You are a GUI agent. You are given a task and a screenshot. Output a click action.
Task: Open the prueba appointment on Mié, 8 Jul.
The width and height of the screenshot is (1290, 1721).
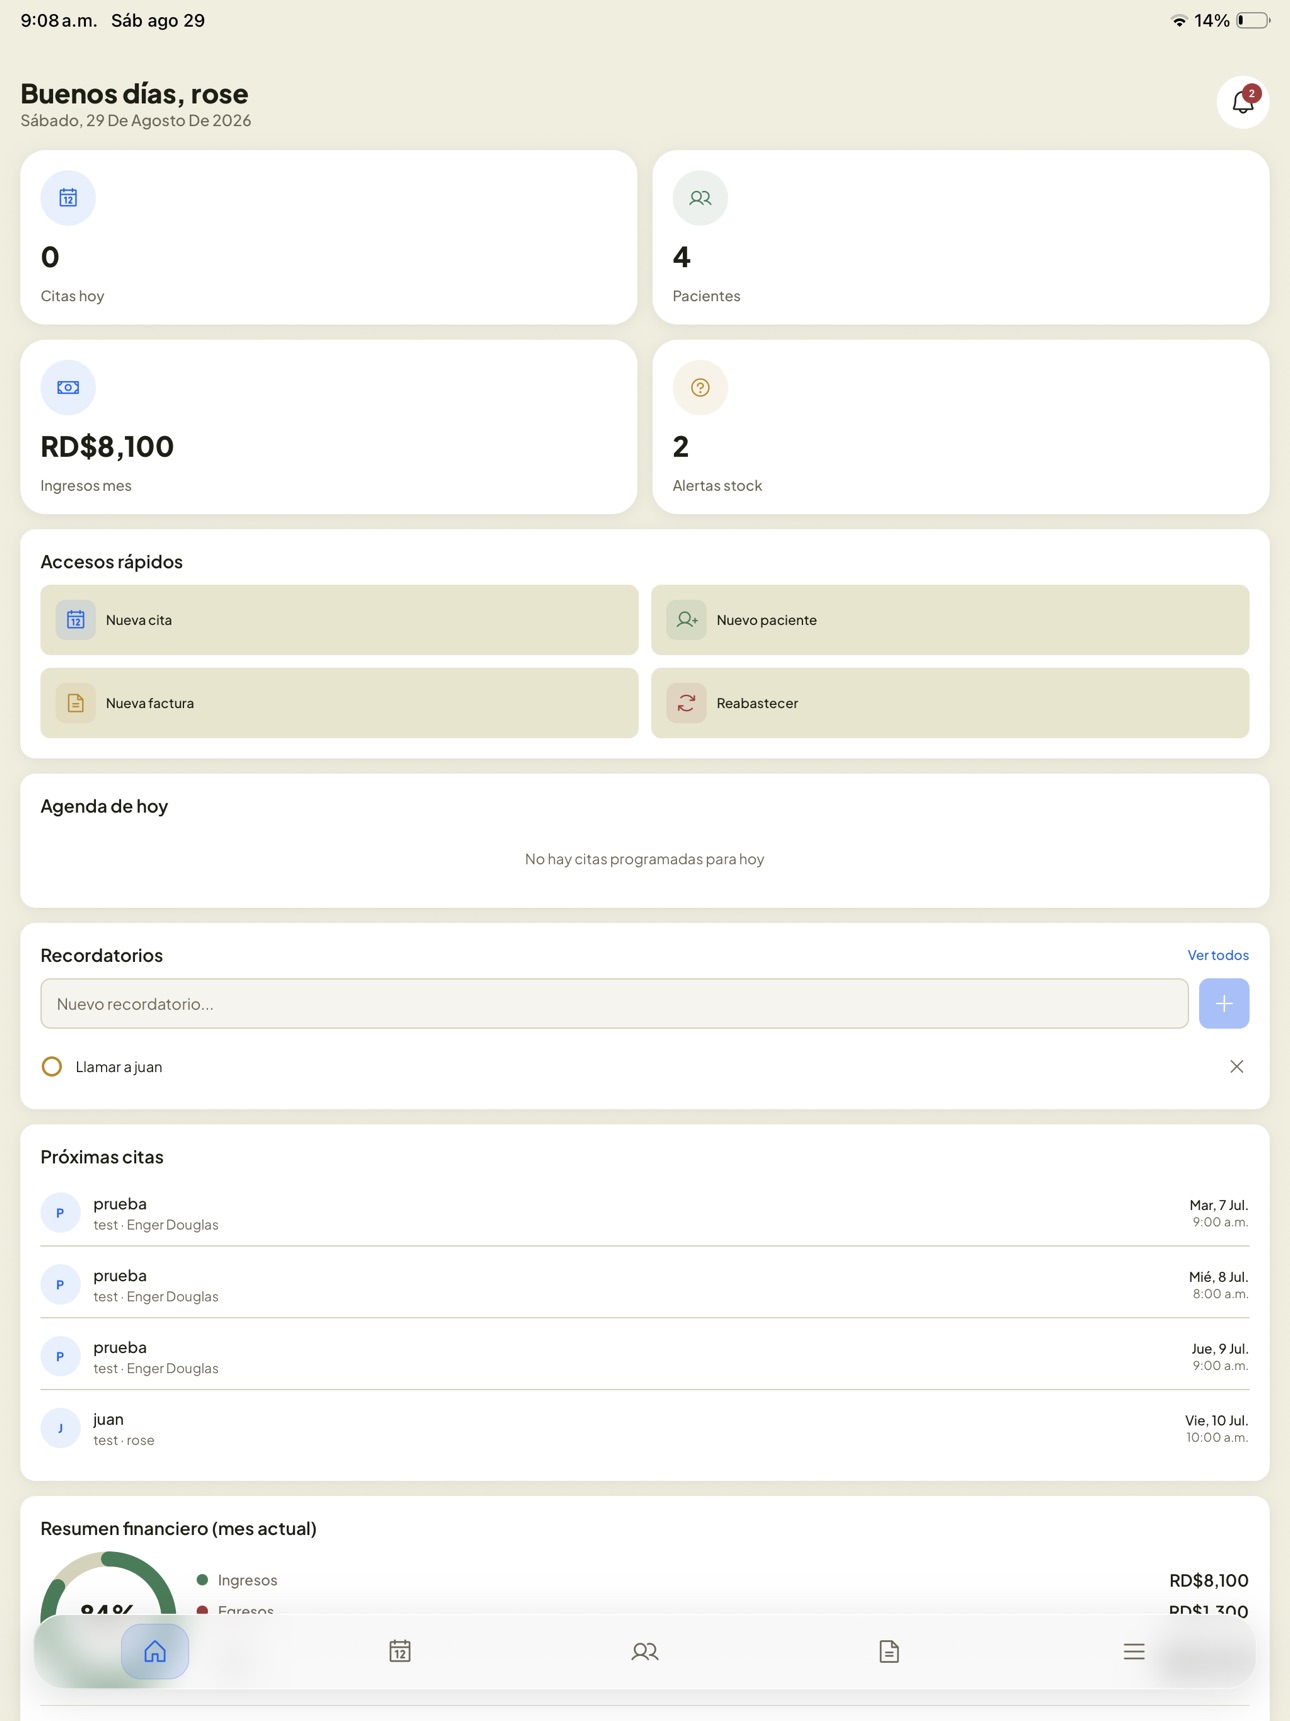[645, 1284]
